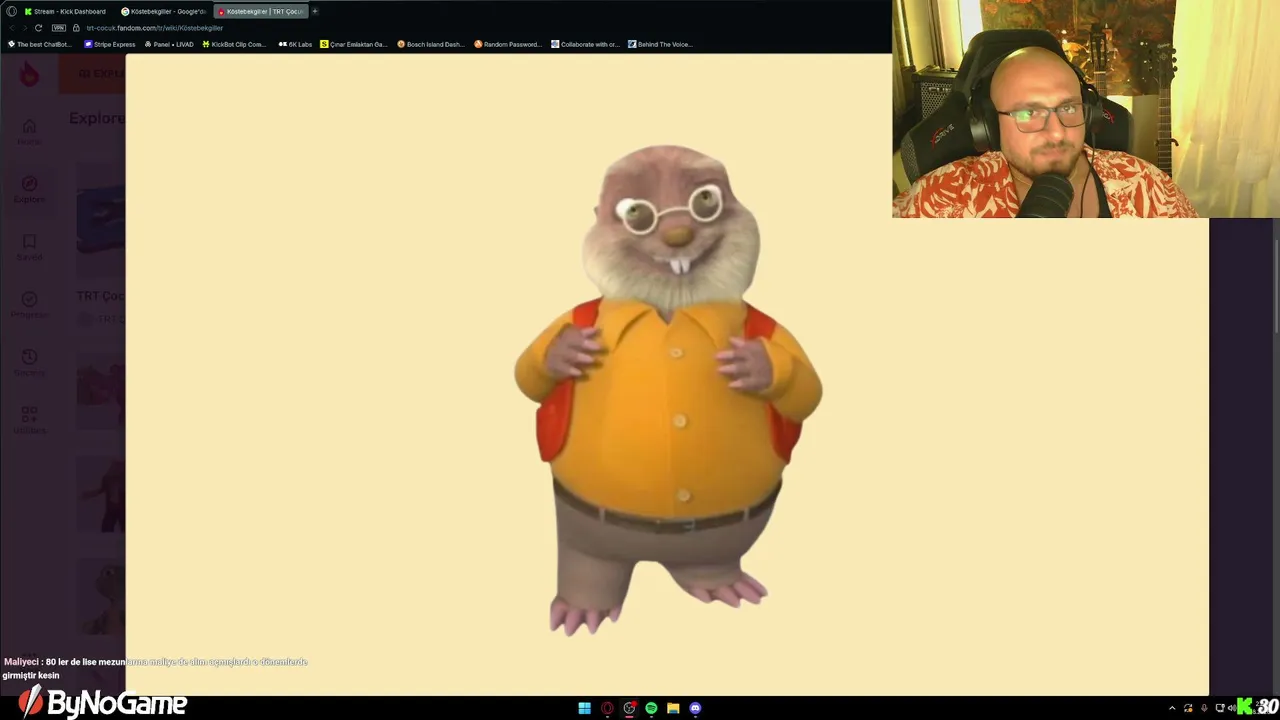
Task: Open the Saved bookmark section in sidebar
Action: [29, 247]
